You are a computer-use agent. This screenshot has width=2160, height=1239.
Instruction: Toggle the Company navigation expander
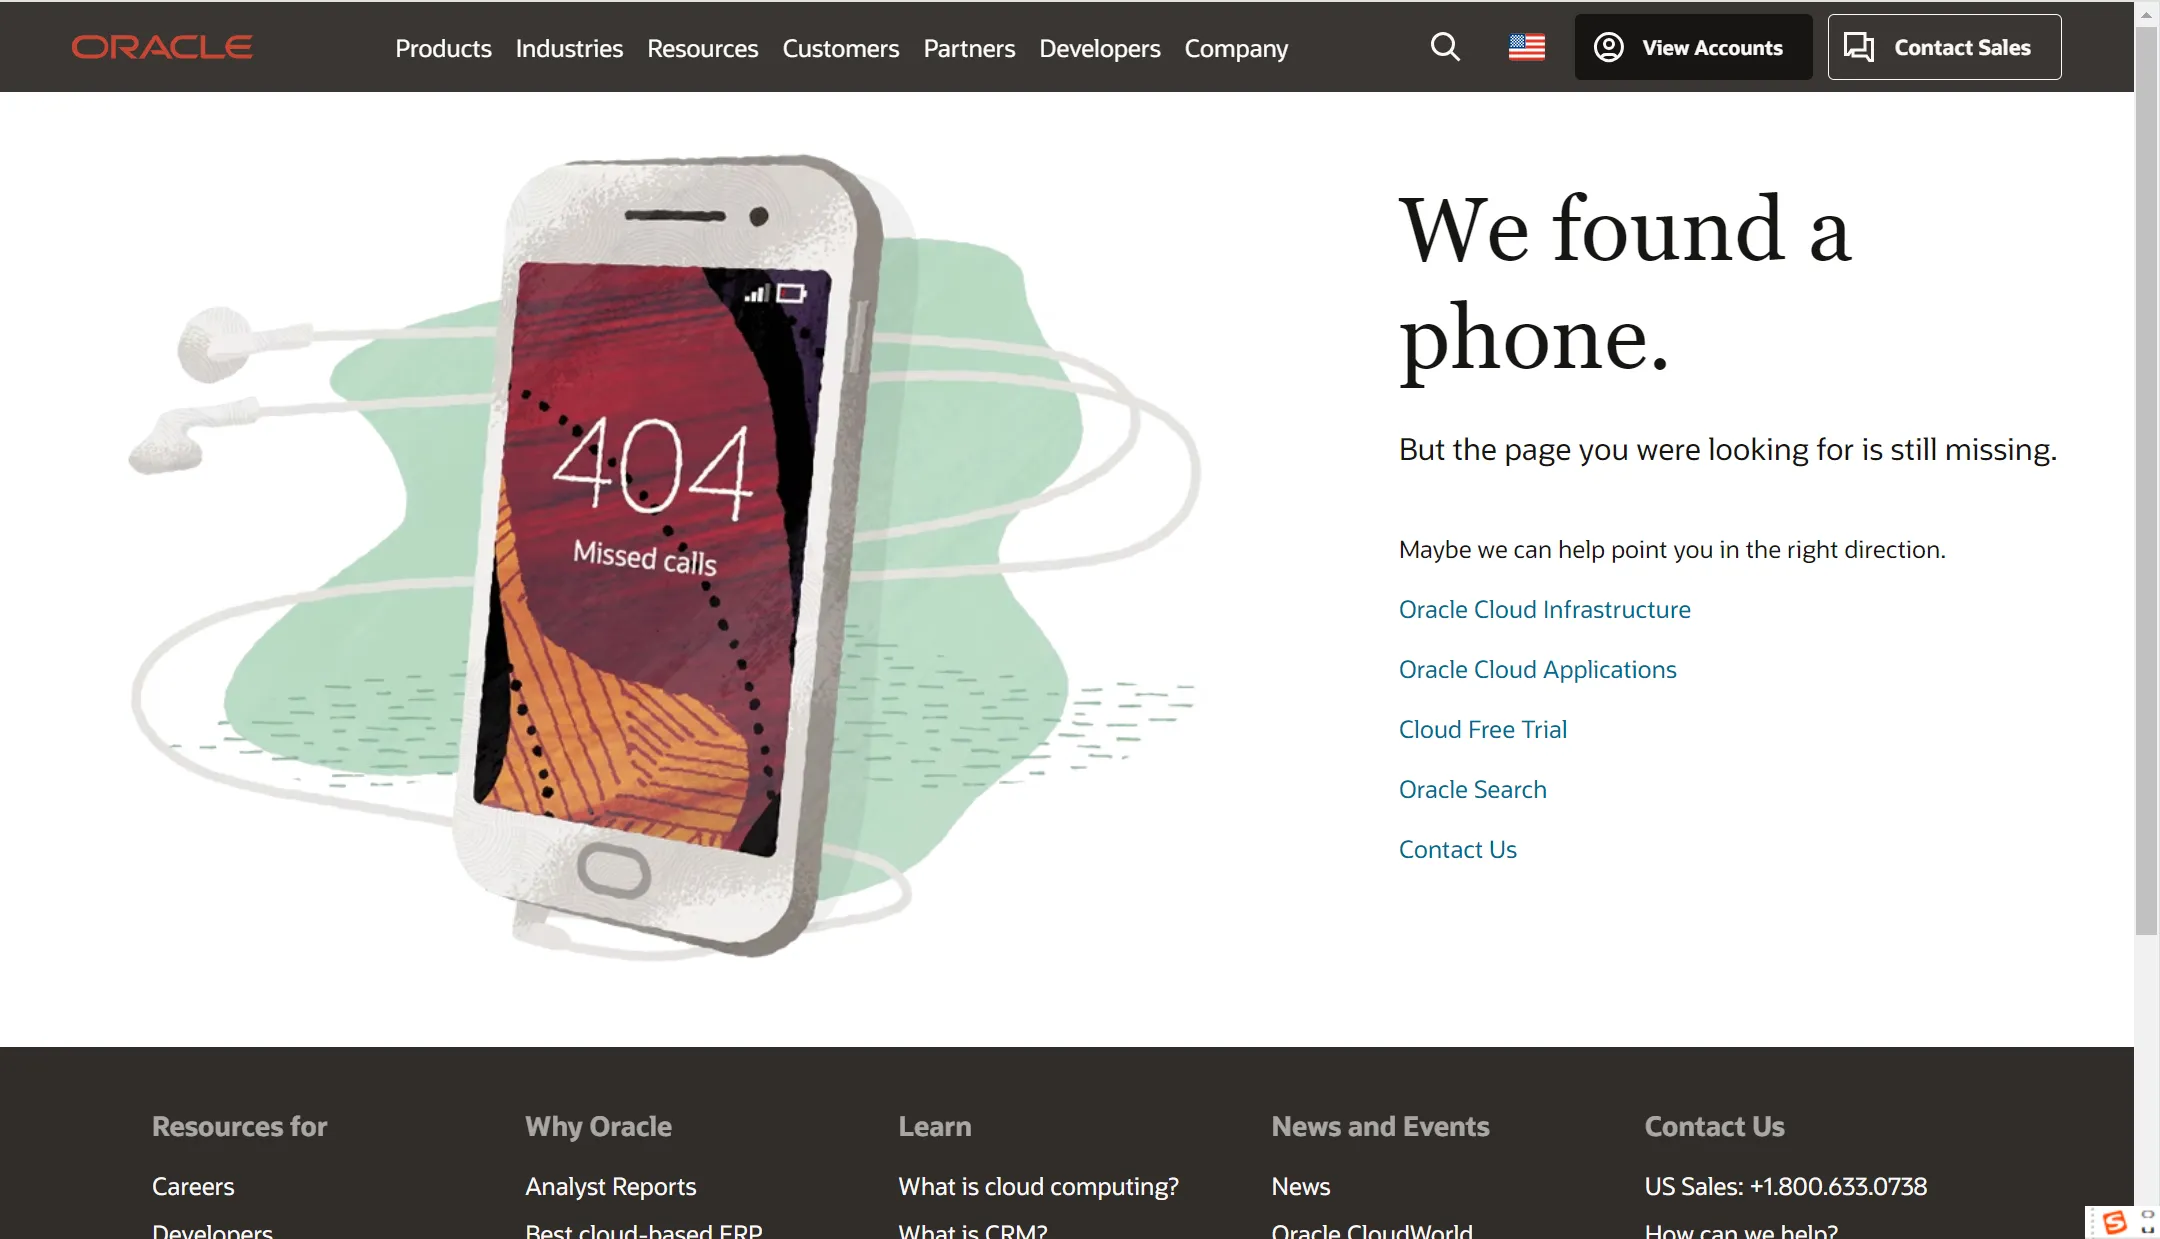[x=1234, y=47]
